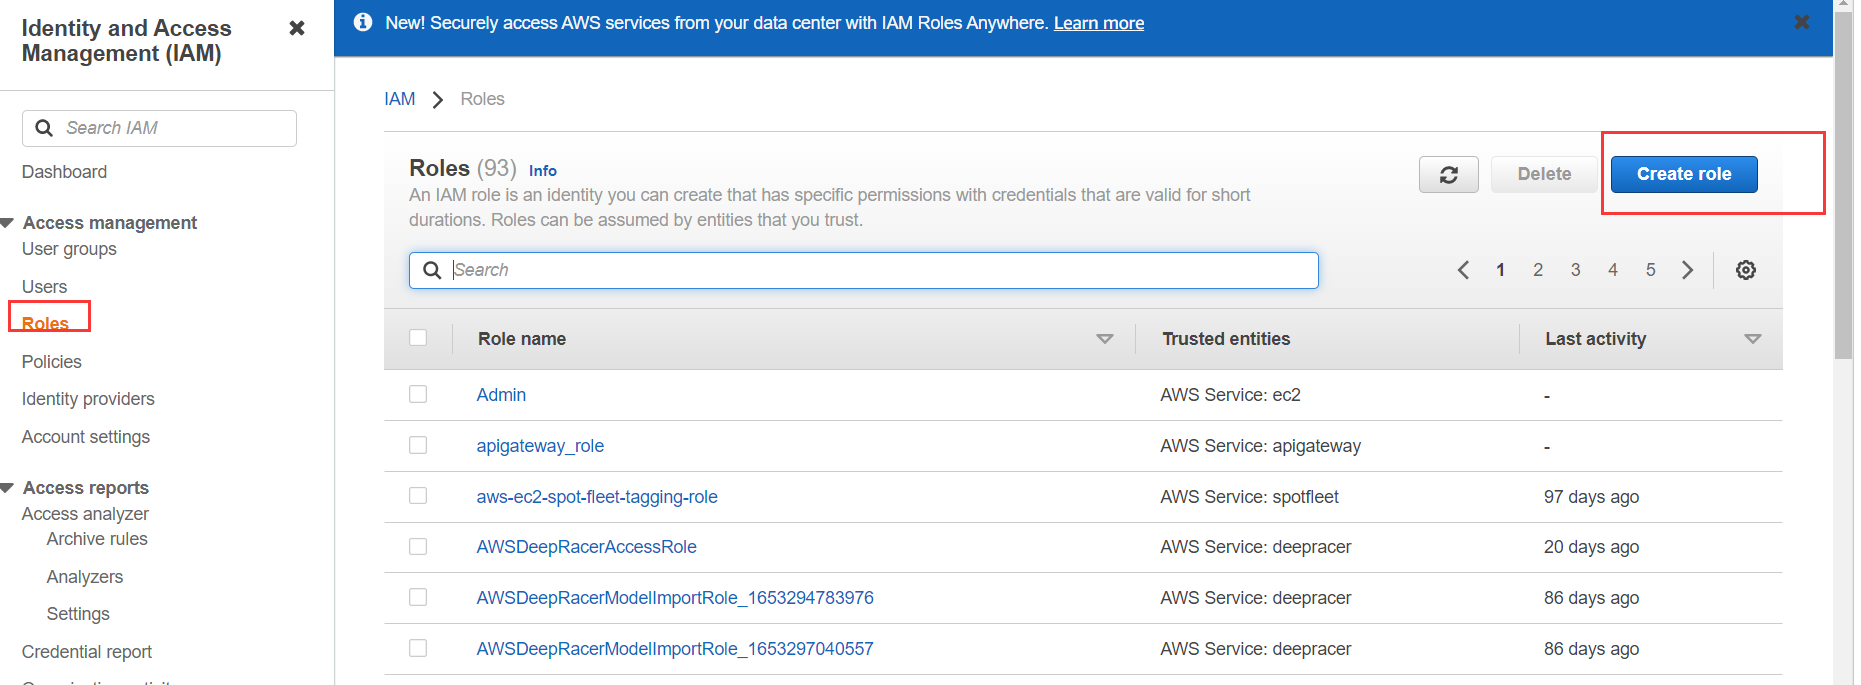This screenshot has width=1861, height=685.
Task: Toggle the select-all roles checkbox
Action: point(418,338)
